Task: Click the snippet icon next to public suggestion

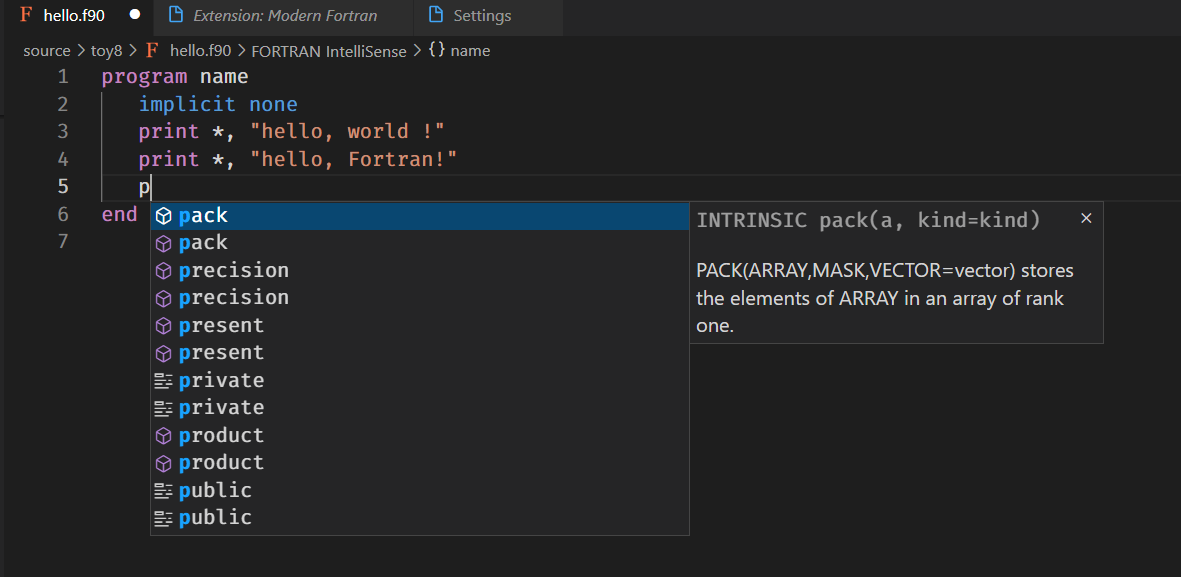Action: tap(163, 490)
